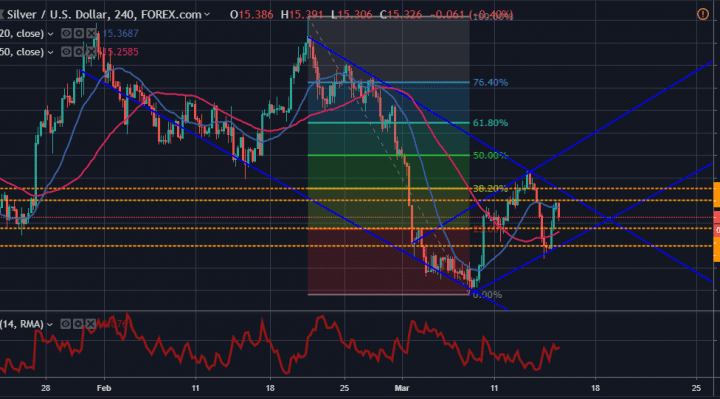Toggle visibility of the 50, close indicator

(x=66, y=52)
